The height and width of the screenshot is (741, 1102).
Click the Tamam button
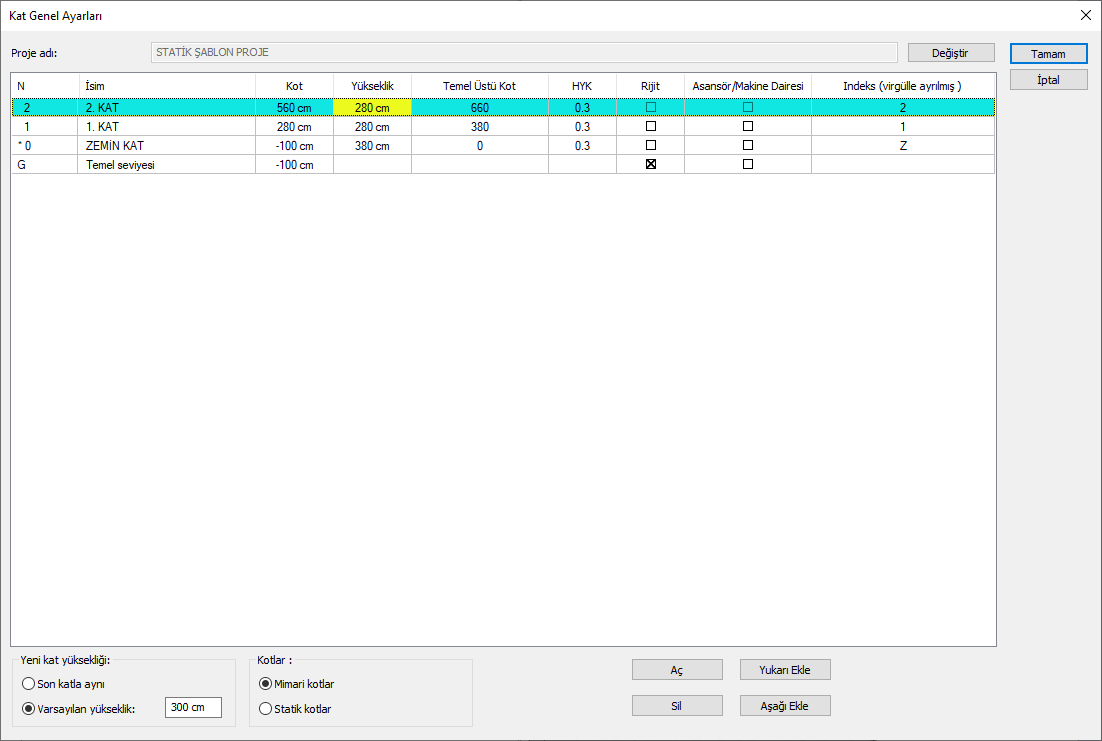[x=1048, y=53]
